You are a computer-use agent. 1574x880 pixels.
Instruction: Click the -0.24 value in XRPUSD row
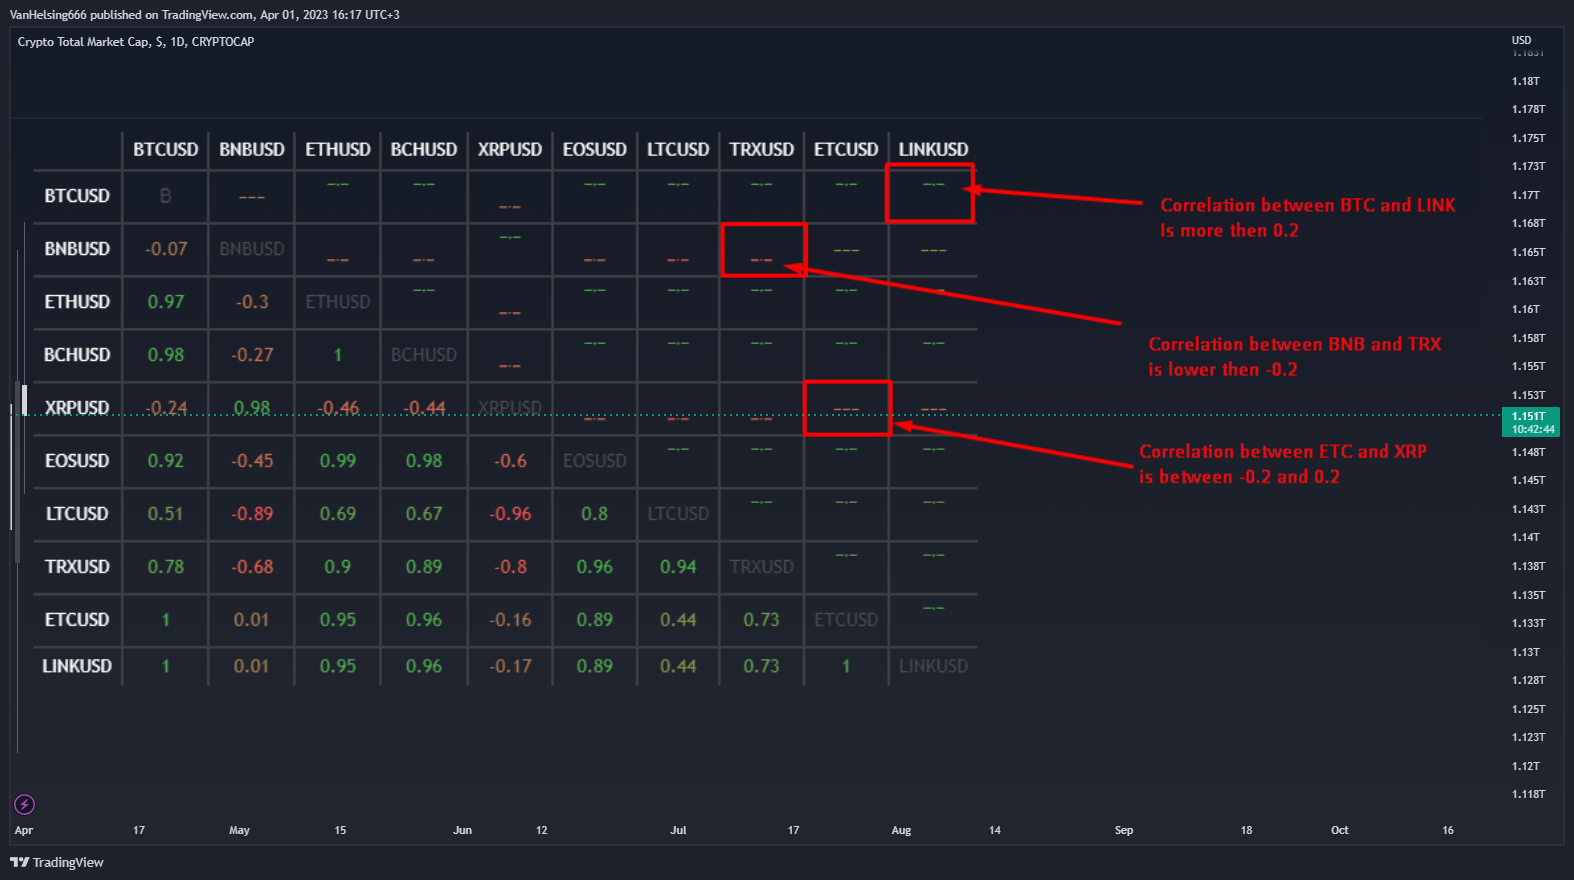pos(166,408)
